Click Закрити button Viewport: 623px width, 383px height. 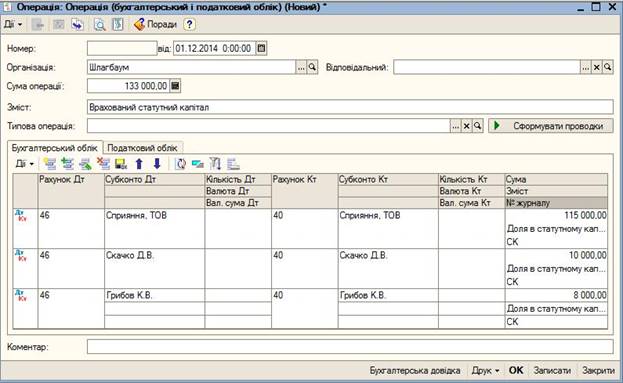click(598, 370)
